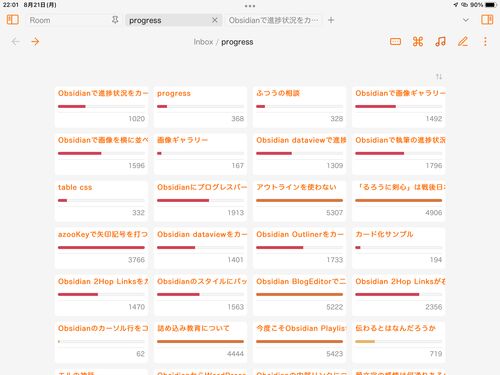Click the word count 2356
Image resolution: width=500 pixels, height=375 pixels.
tap(434, 307)
